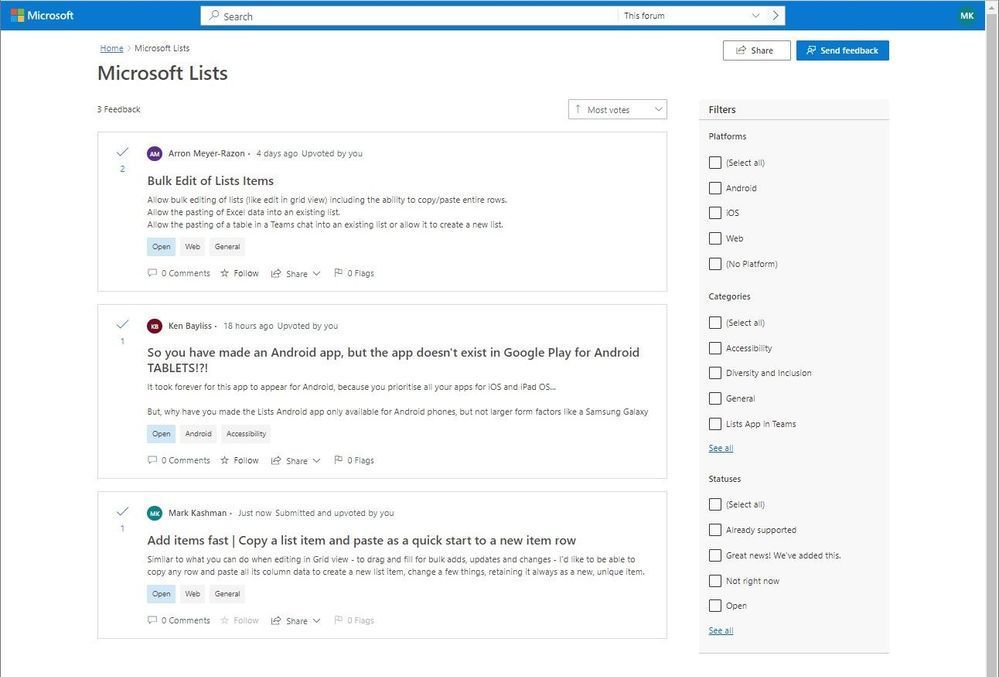Click the top Share button
The image size is (999, 677).
(x=756, y=50)
